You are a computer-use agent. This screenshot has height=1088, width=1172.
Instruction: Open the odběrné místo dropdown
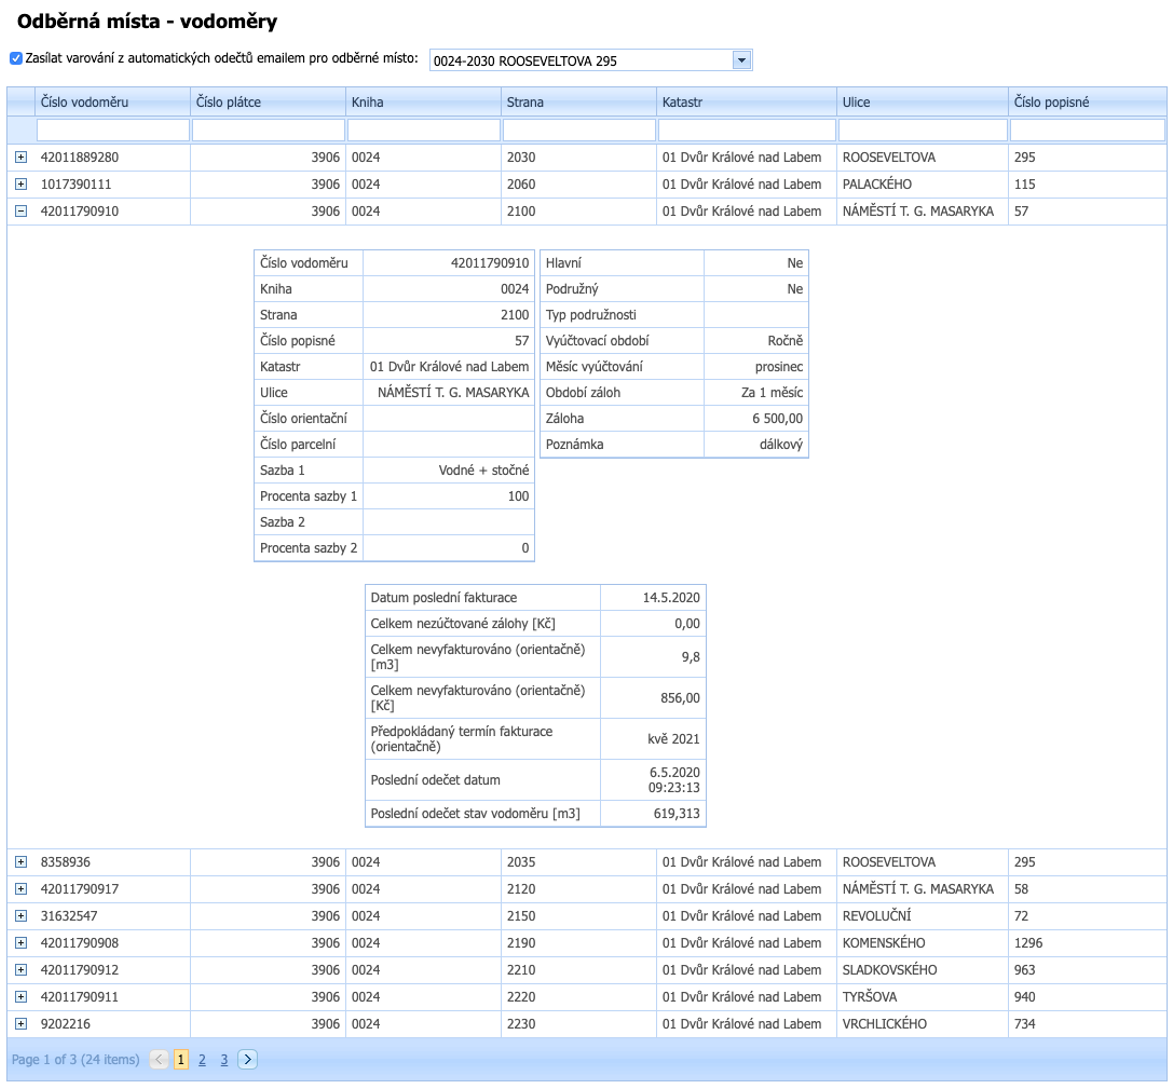(x=741, y=60)
